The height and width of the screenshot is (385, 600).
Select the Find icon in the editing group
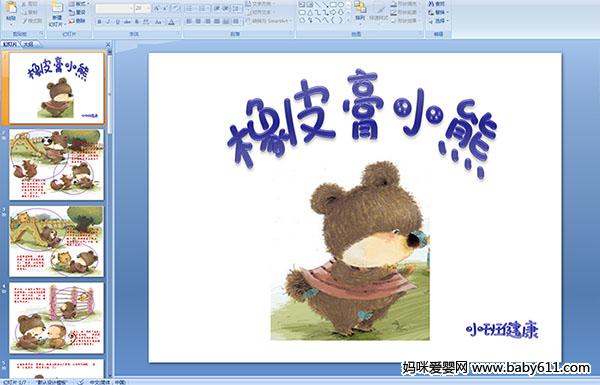[x=437, y=4]
